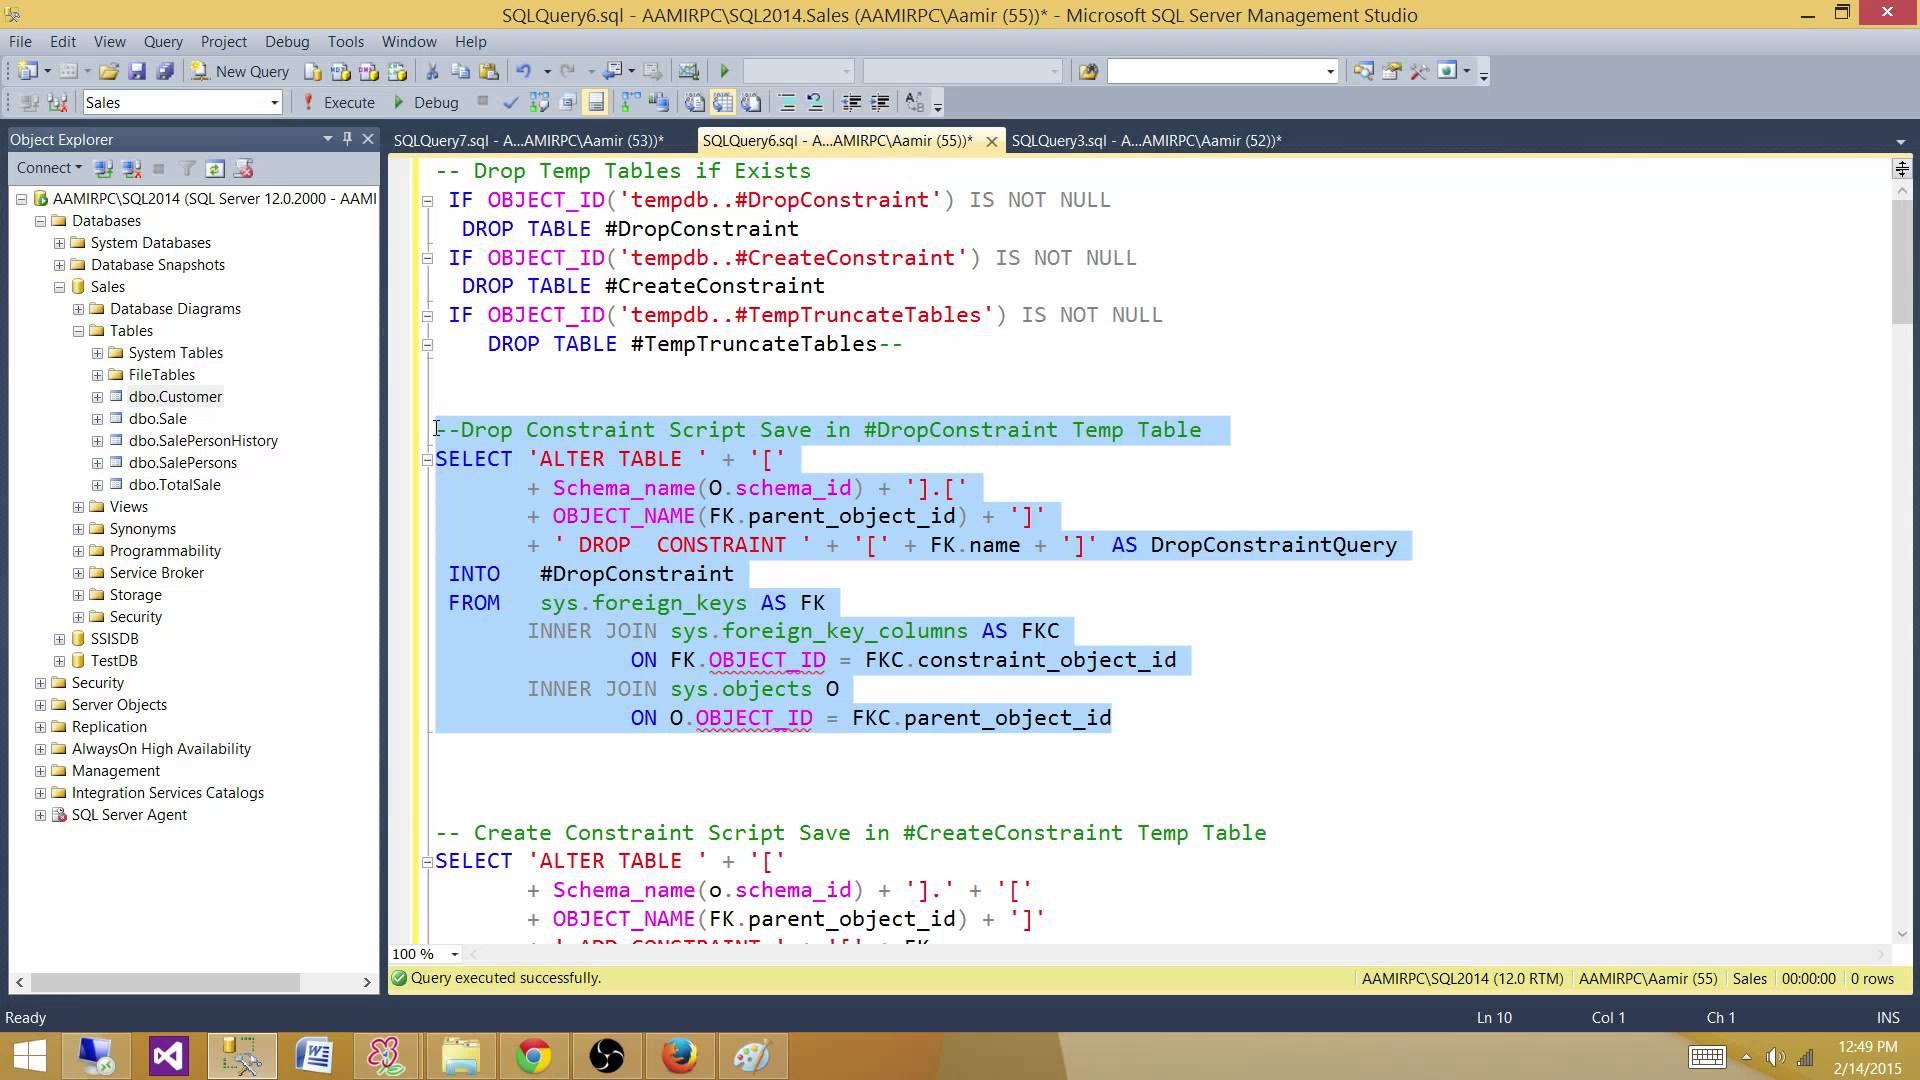Click the editor vertical scrollbar thumb
This screenshot has width=1920, height=1080.
pos(1901,261)
